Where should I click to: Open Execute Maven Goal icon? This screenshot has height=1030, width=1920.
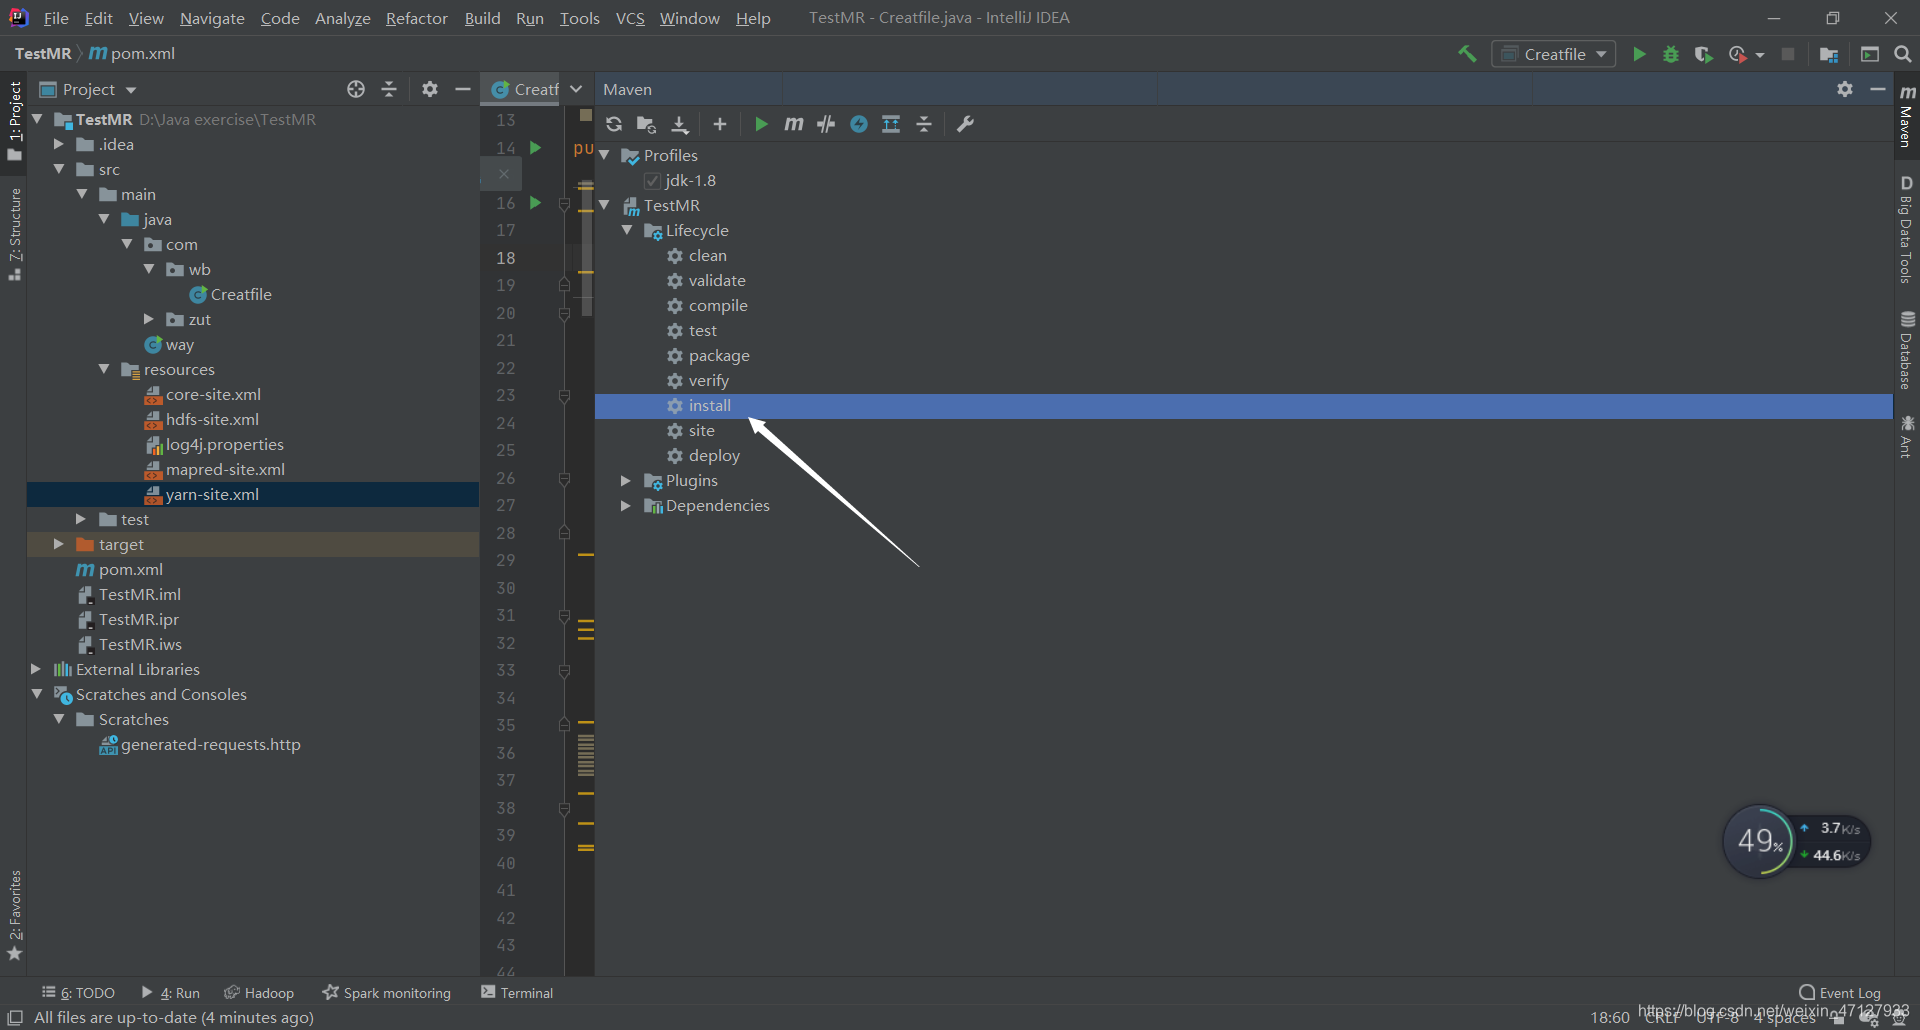pyautogui.click(x=794, y=124)
